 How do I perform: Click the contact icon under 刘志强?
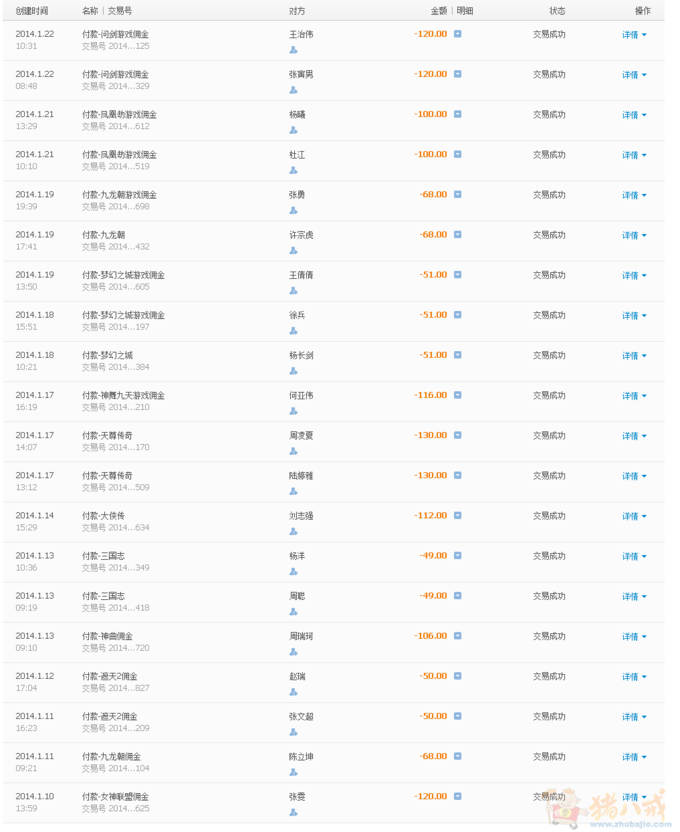293,532
